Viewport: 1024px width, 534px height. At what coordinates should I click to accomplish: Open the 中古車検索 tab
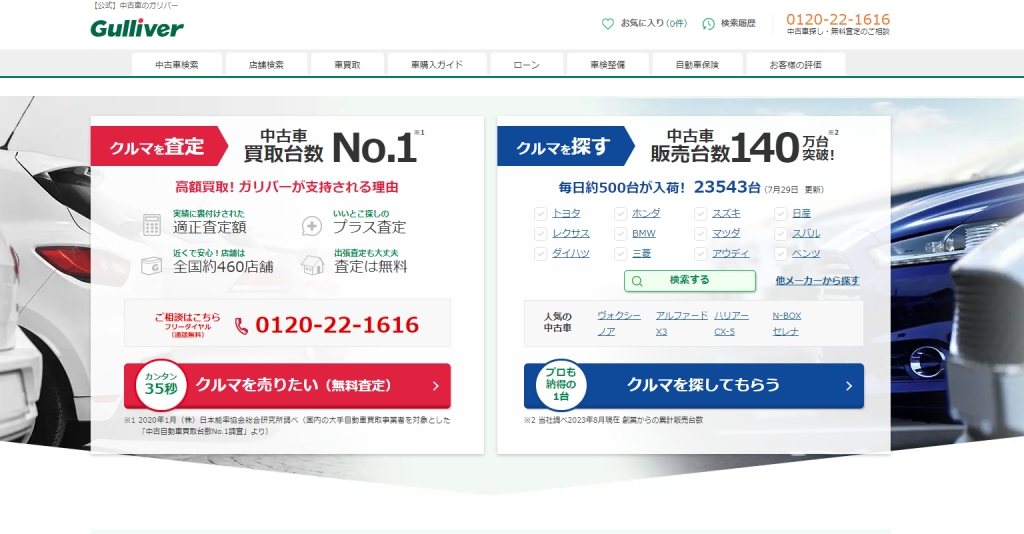pos(177,65)
